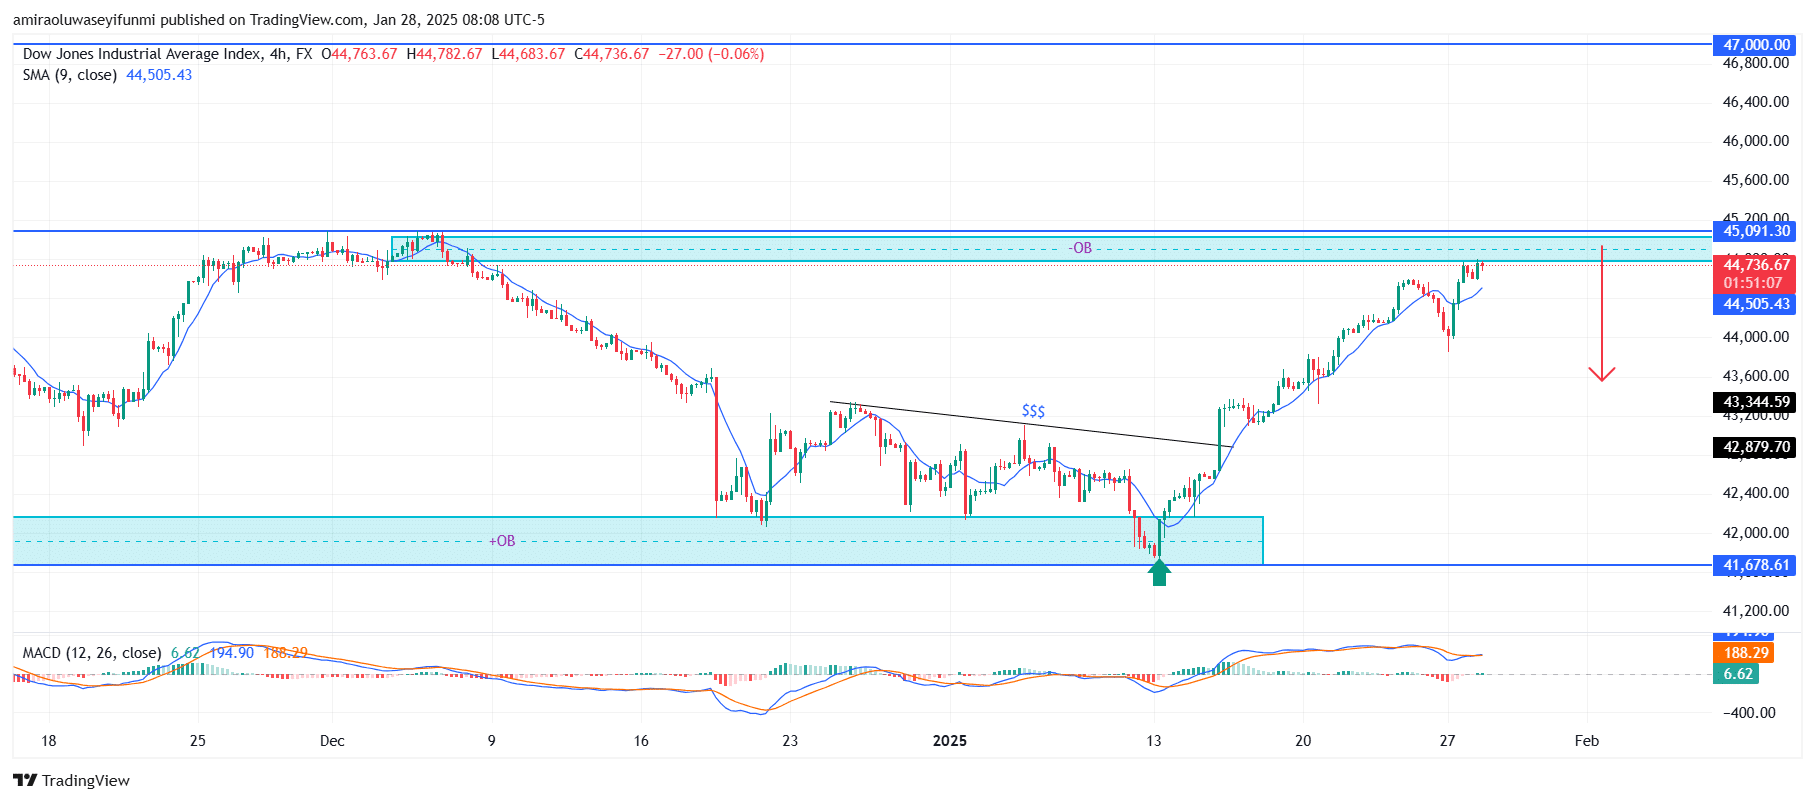Click the close value C44,736.67 in legend

tap(611, 54)
